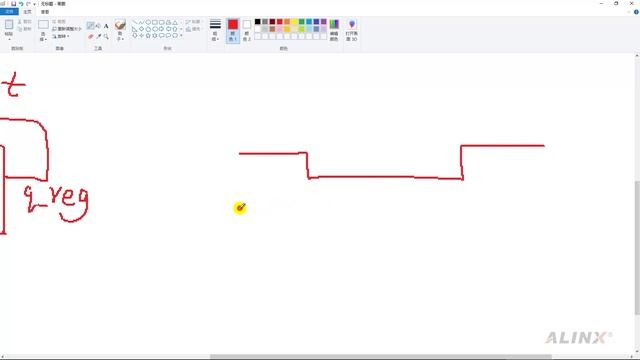Choose the Cloud callout shape
640x360 pixels.
[175, 36]
